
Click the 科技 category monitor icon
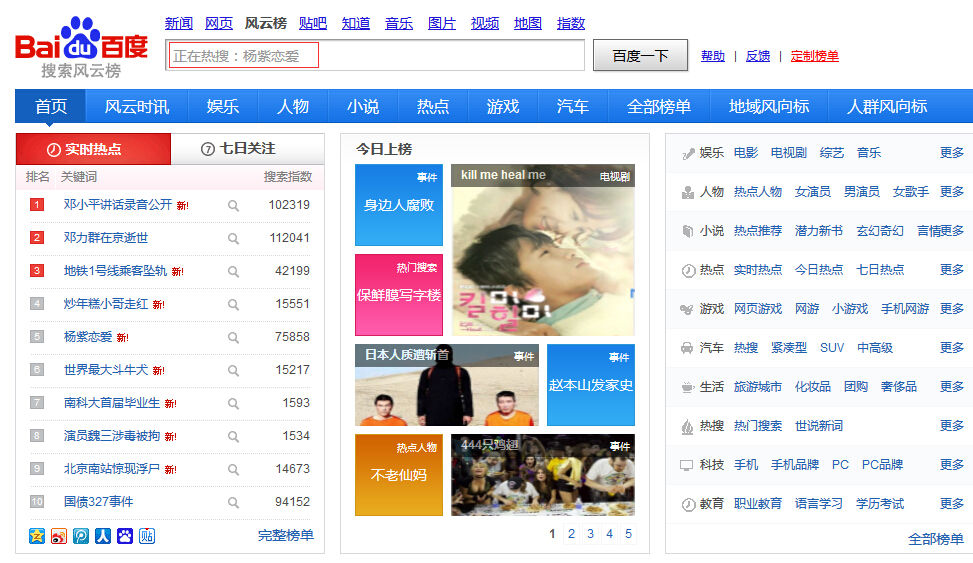[x=687, y=466]
